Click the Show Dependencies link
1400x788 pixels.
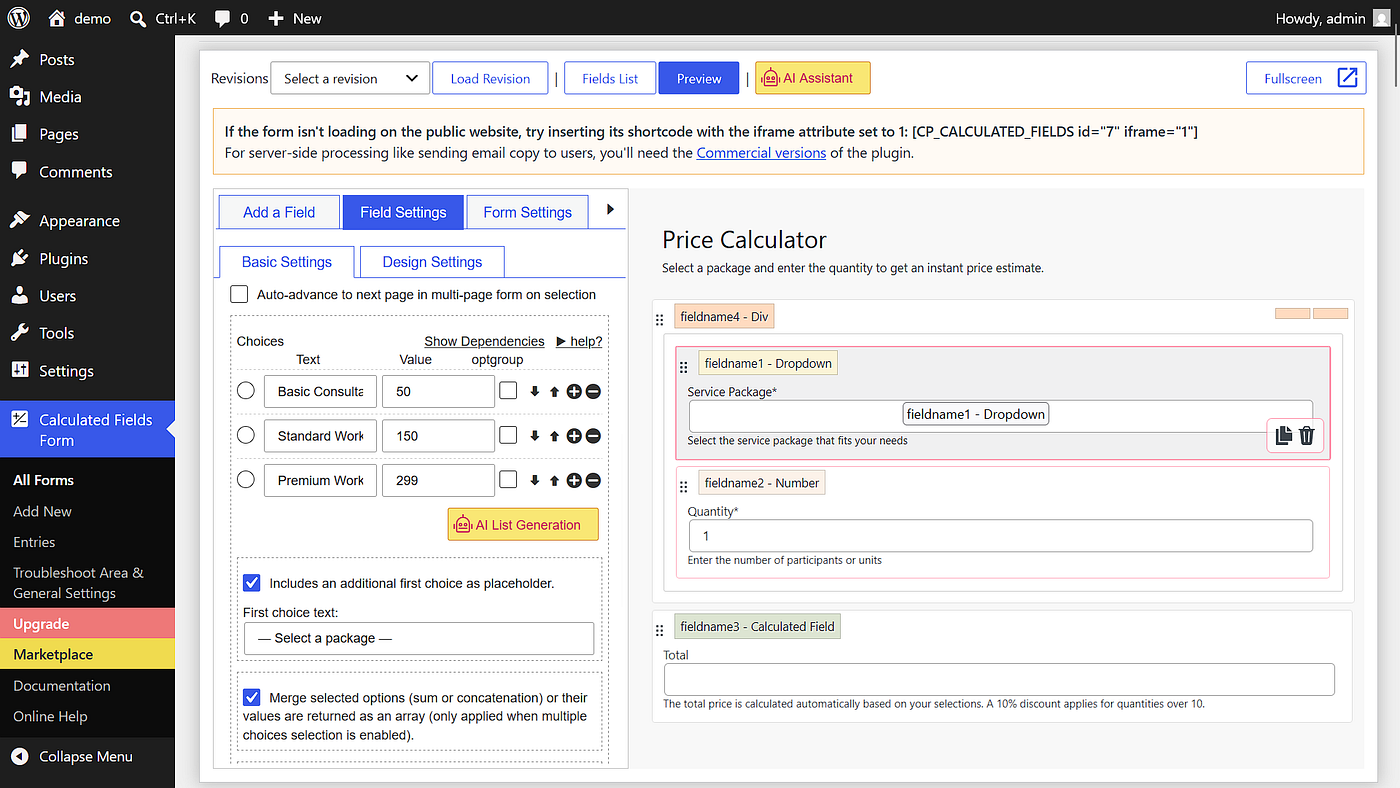tap(484, 341)
